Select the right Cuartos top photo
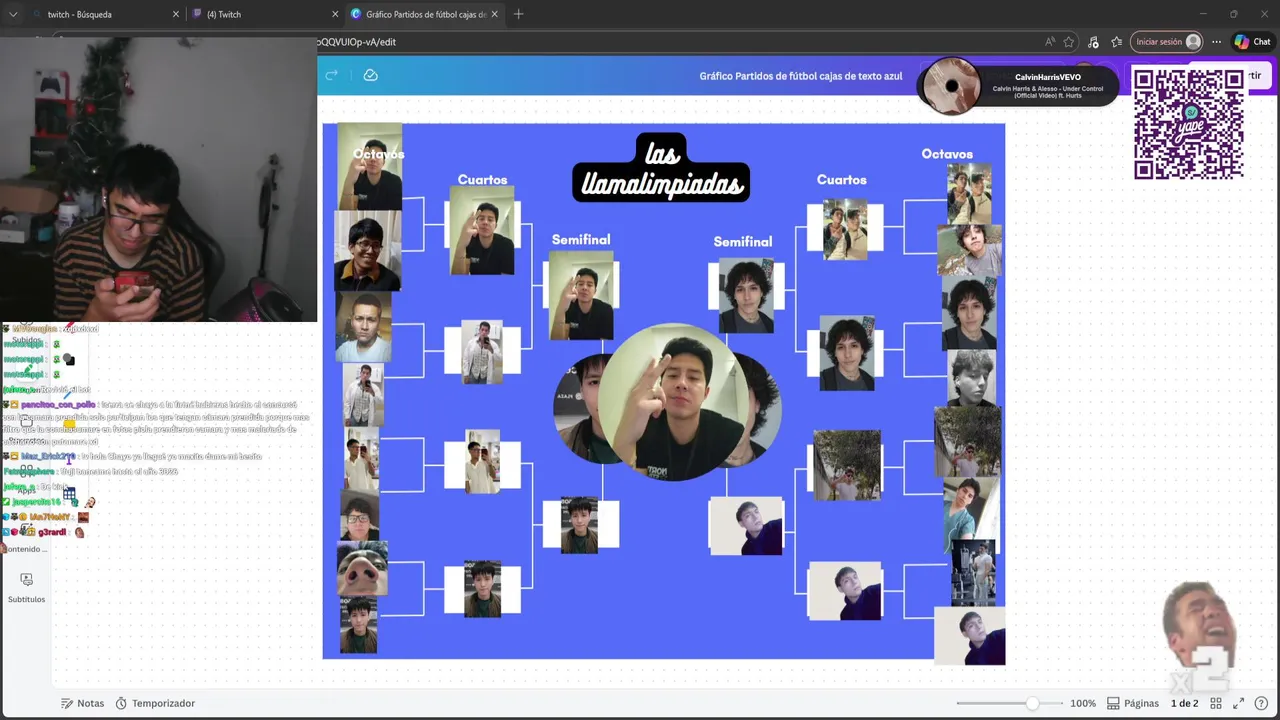The width and height of the screenshot is (1280, 720). tap(845, 229)
